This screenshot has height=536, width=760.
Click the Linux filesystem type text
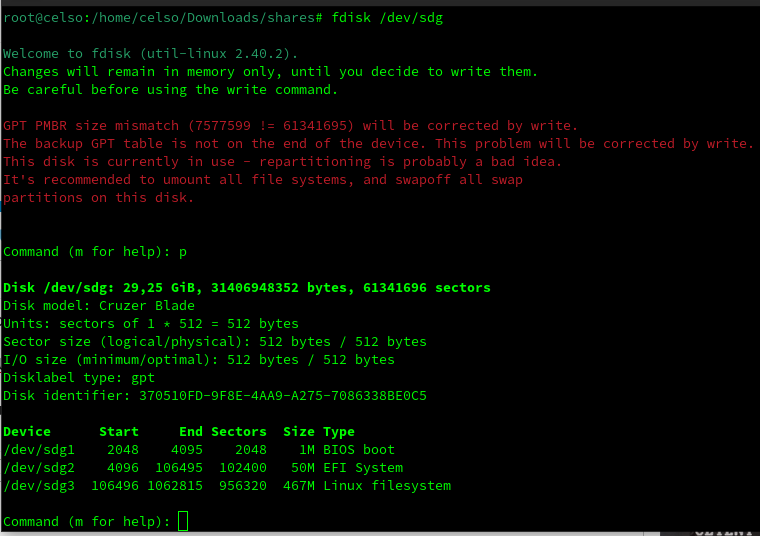tap(387, 486)
